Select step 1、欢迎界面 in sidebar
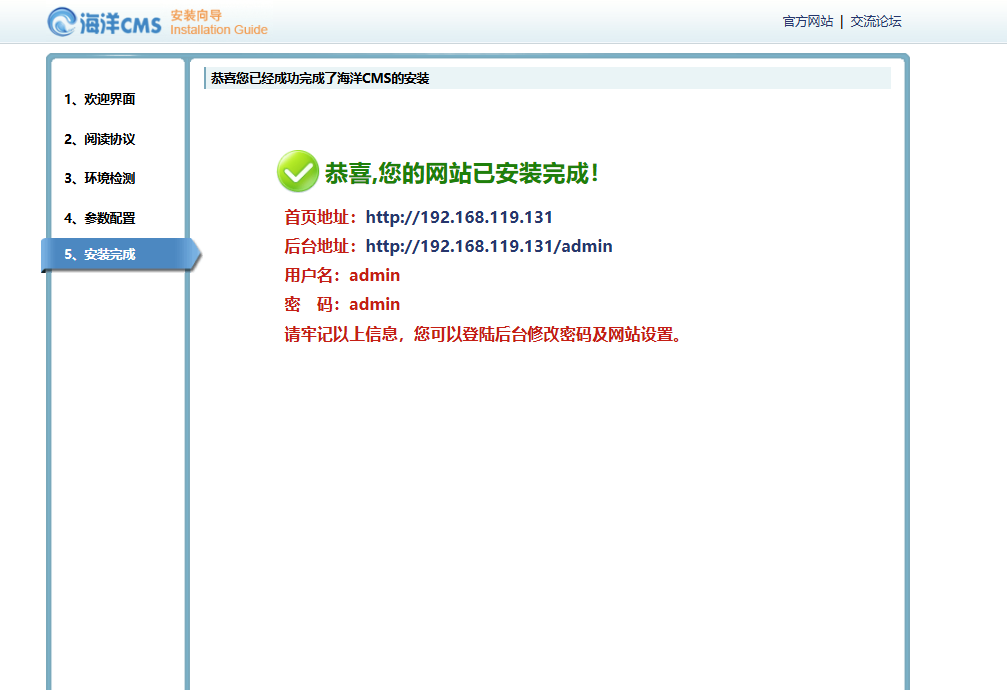Viewport: 1007px width, 690px height. pos(100,99)
